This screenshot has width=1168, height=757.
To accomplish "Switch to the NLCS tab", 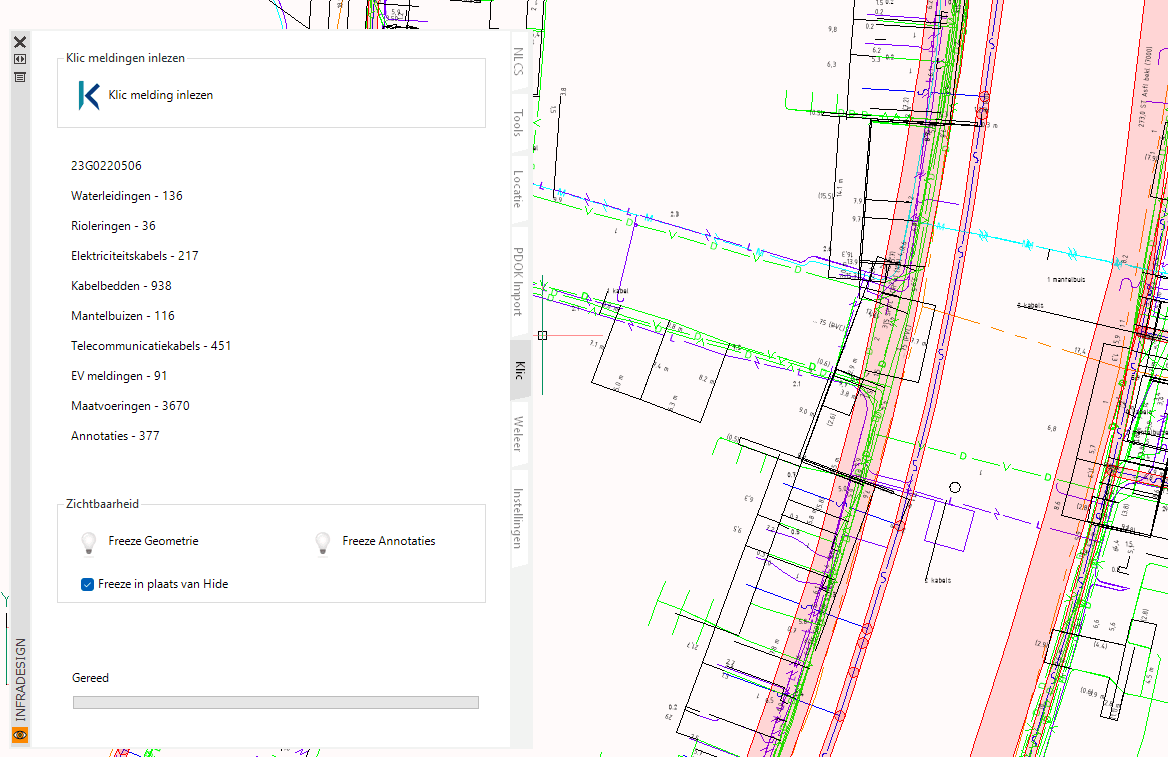I will pos(518,62).
